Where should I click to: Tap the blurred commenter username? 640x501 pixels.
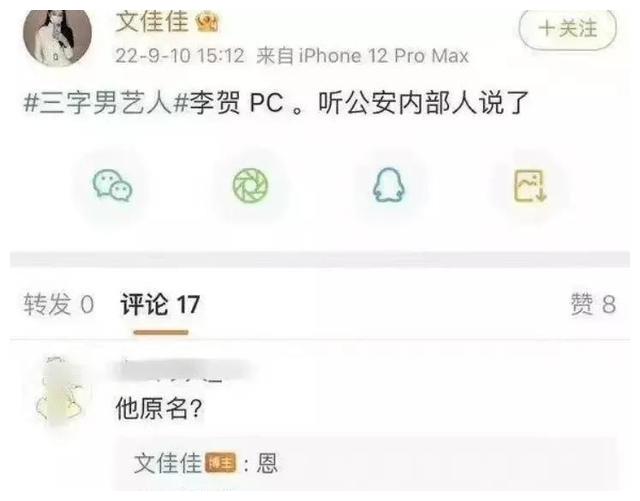[182, 370]
